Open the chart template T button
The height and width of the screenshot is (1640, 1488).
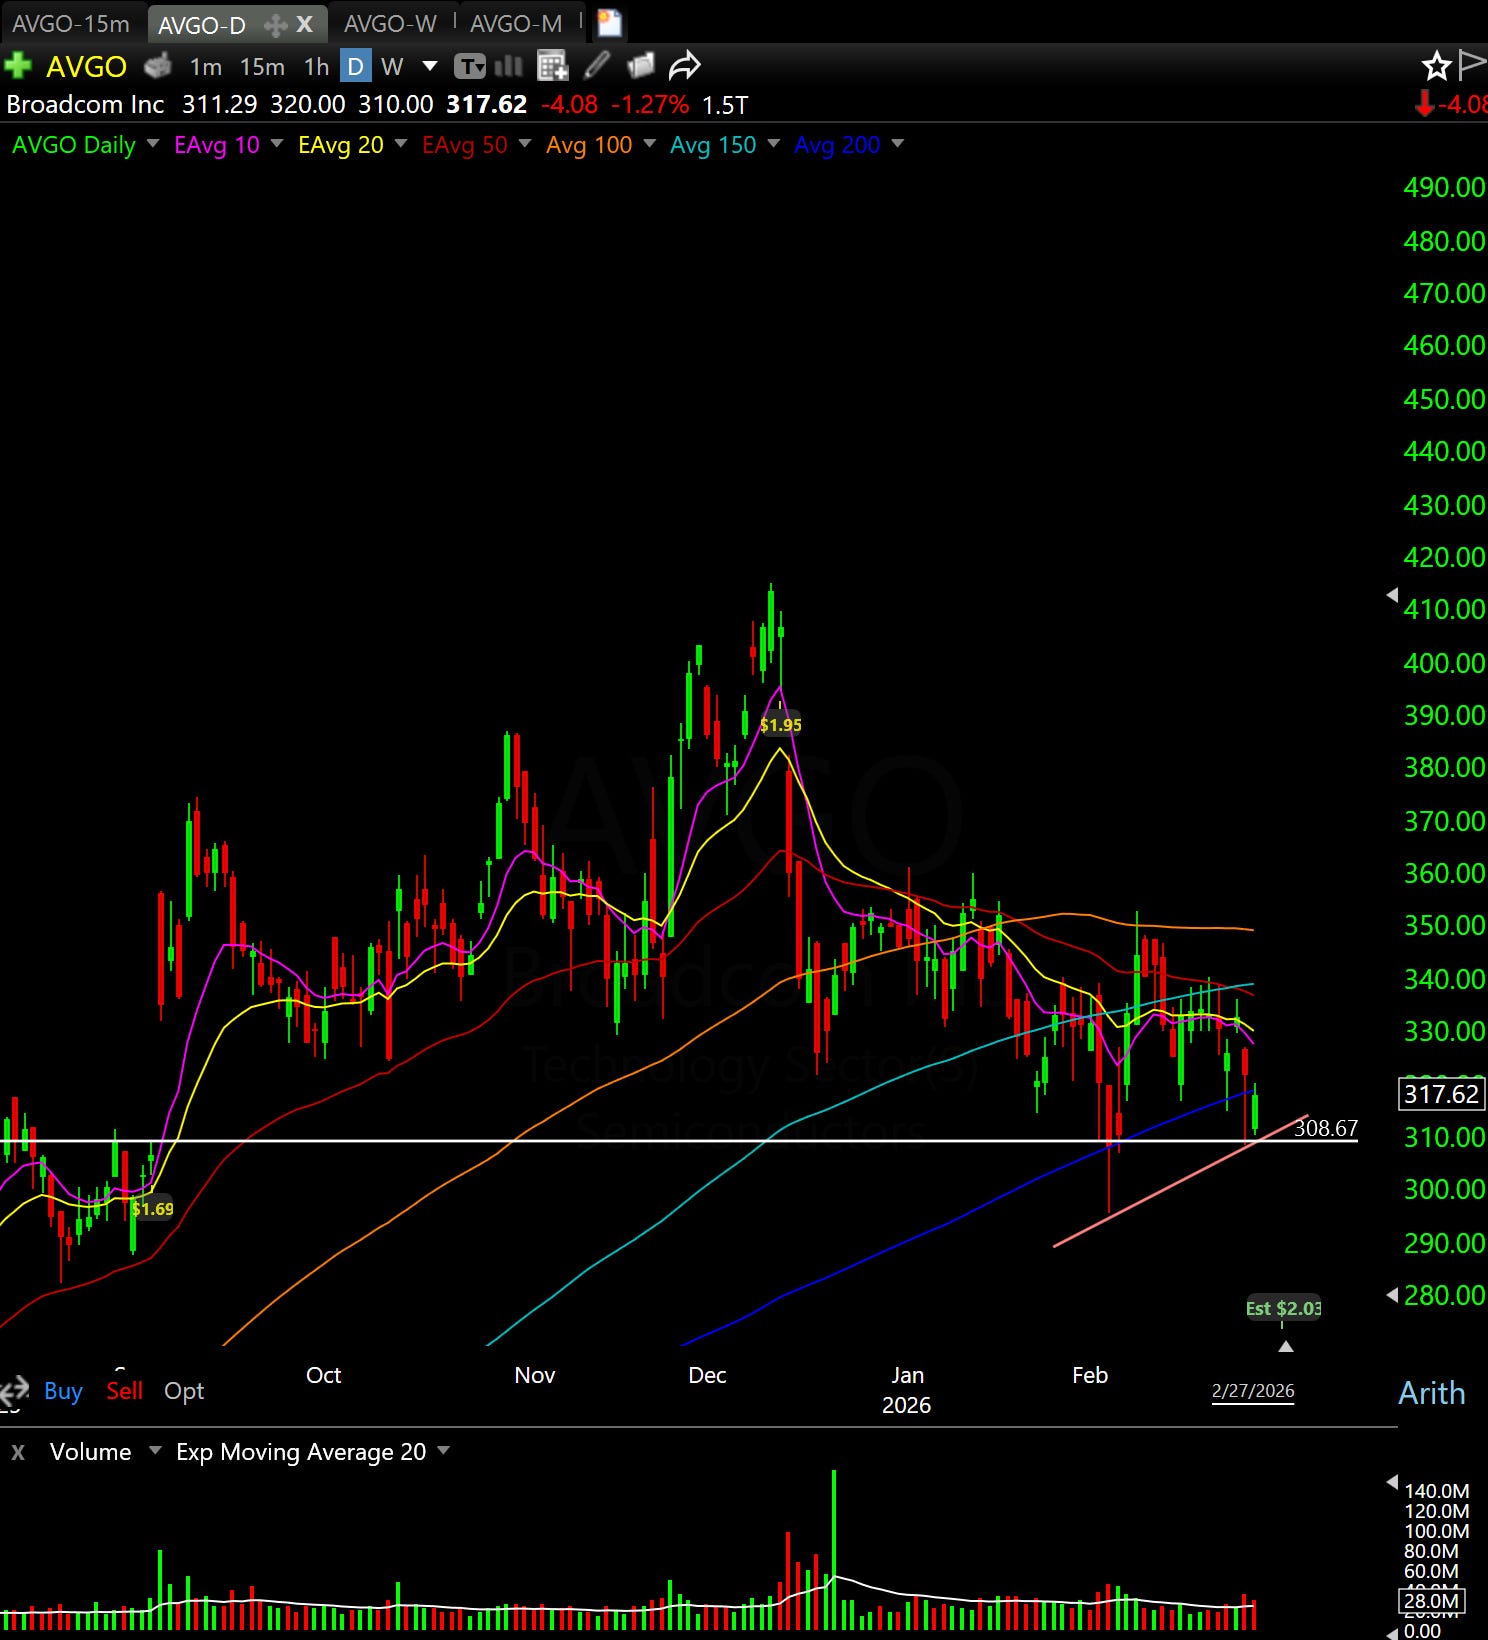470,67
